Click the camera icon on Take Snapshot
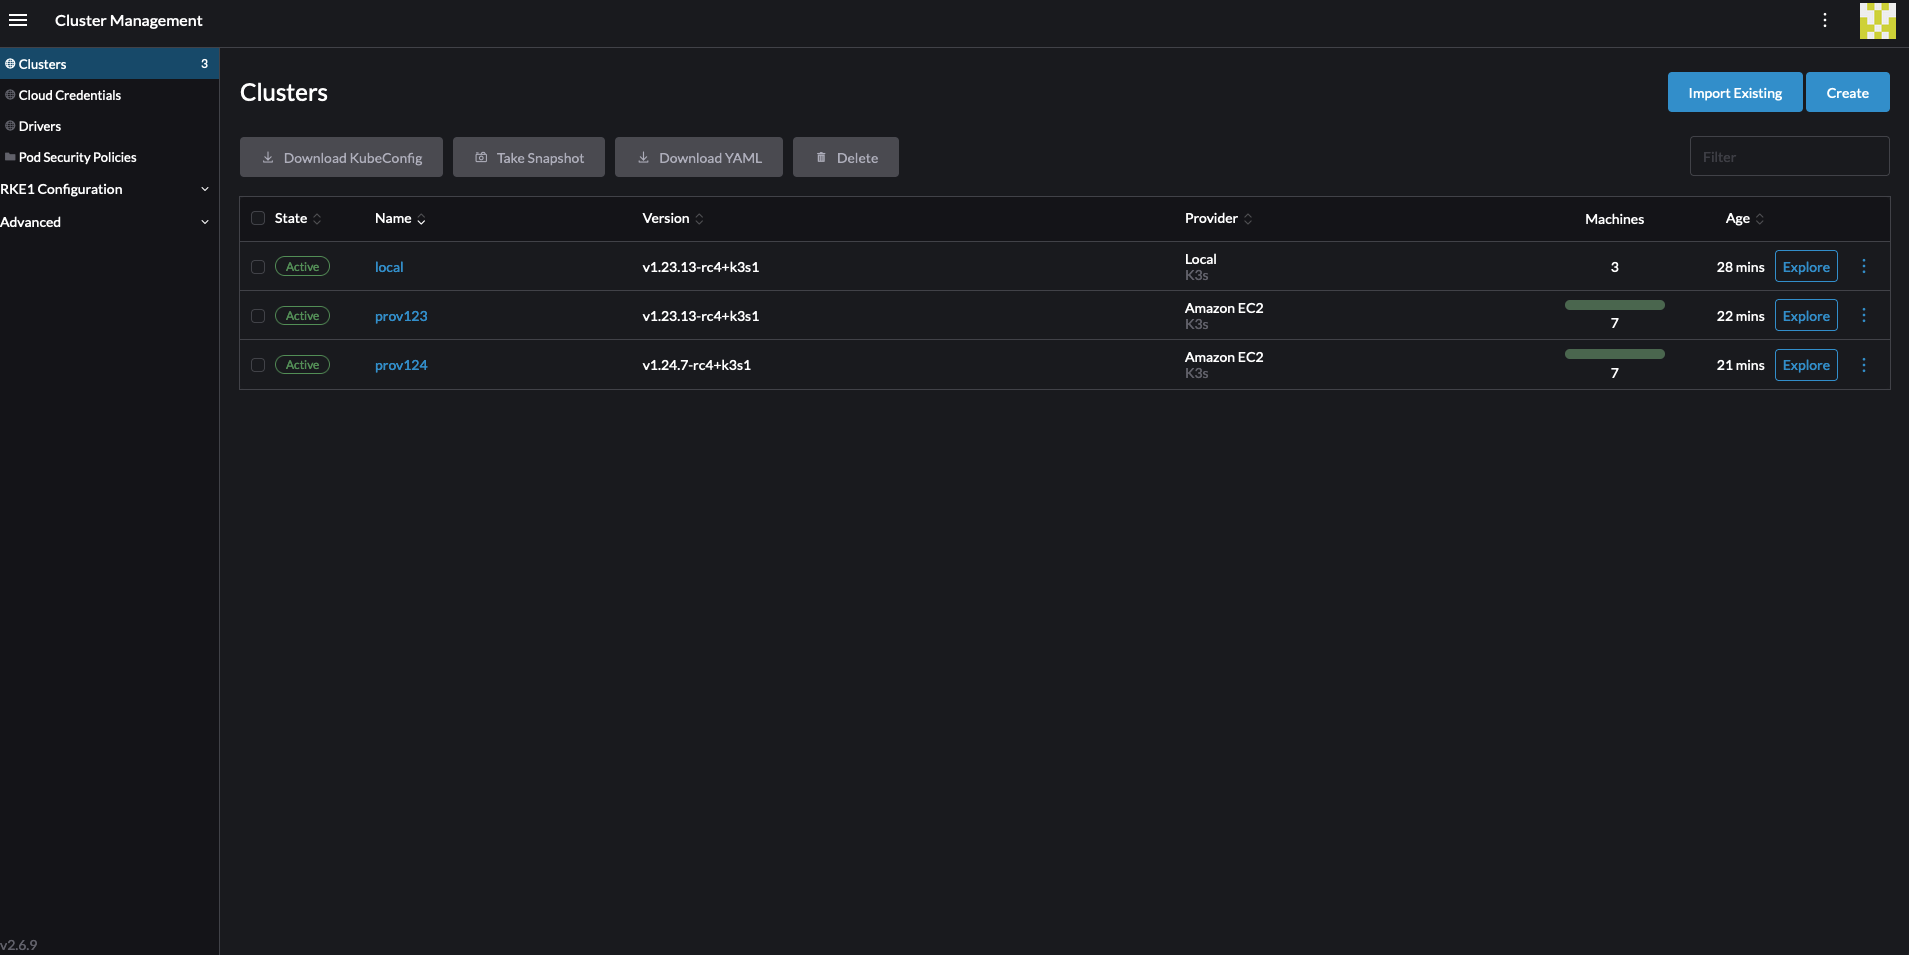The height and width of the screenshot is (955, 1909). pyautogui.click(x=481, y=157)
